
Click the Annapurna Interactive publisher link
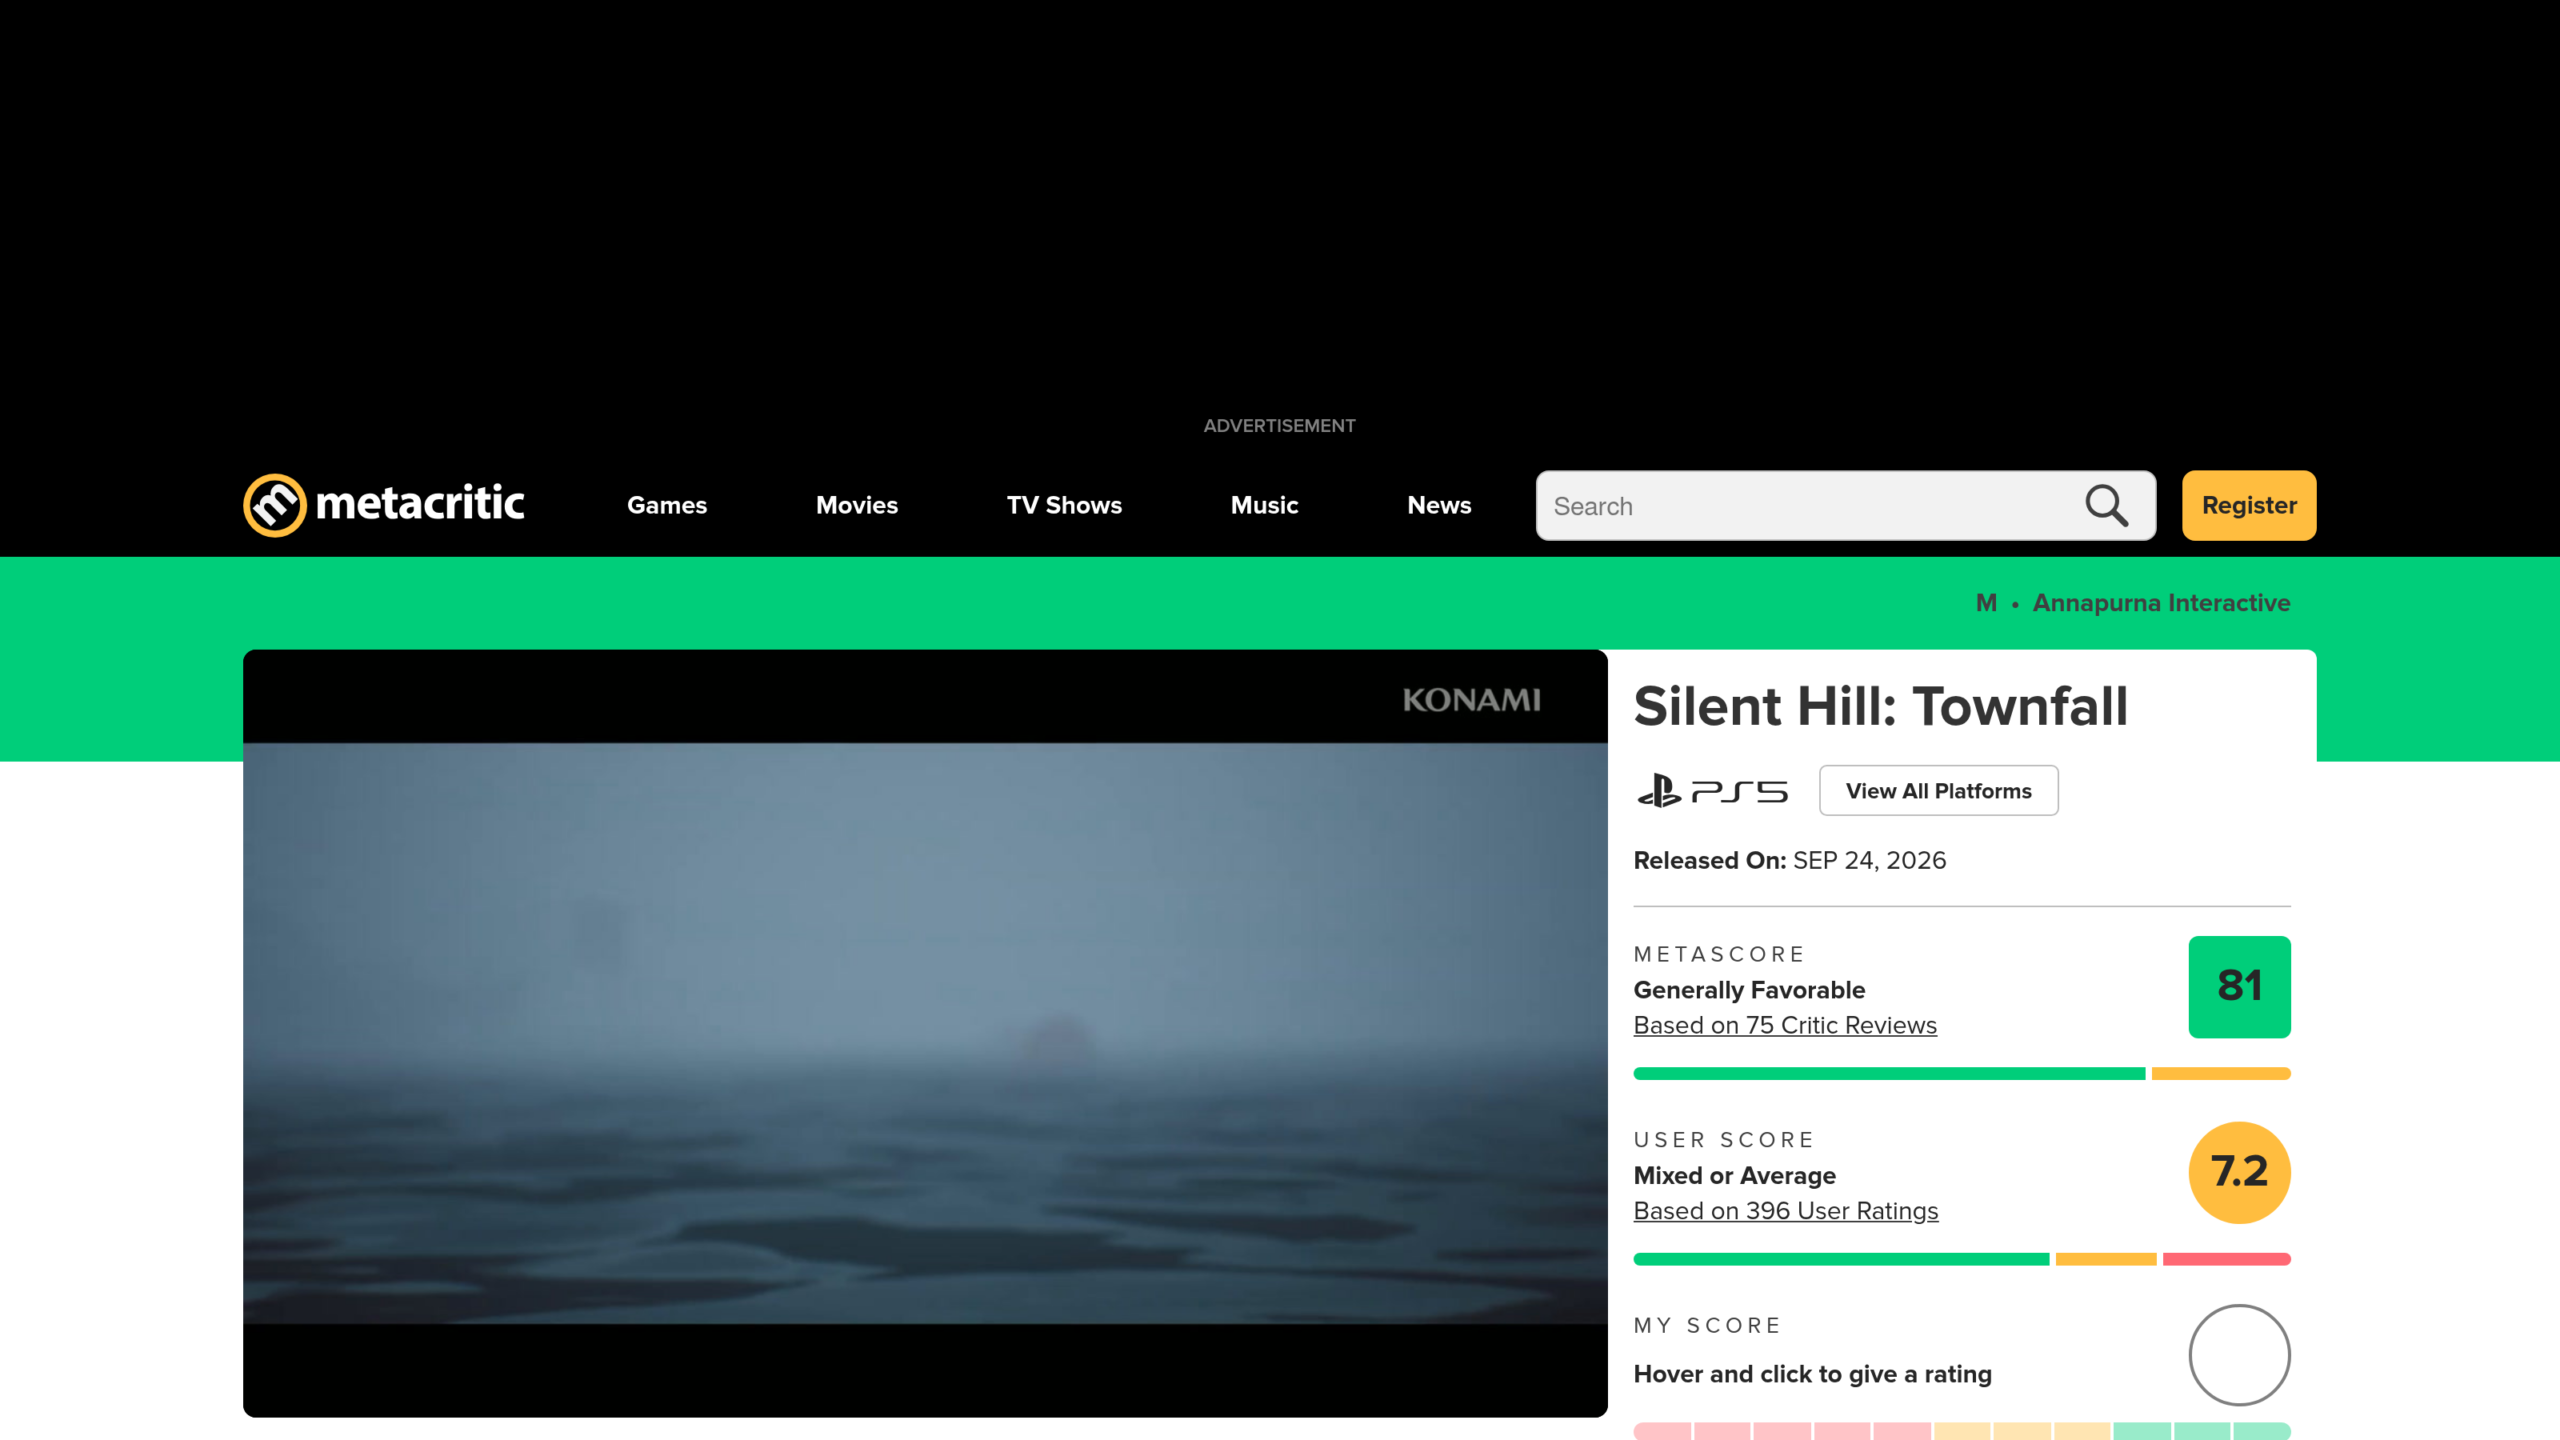pos(2161,603)
